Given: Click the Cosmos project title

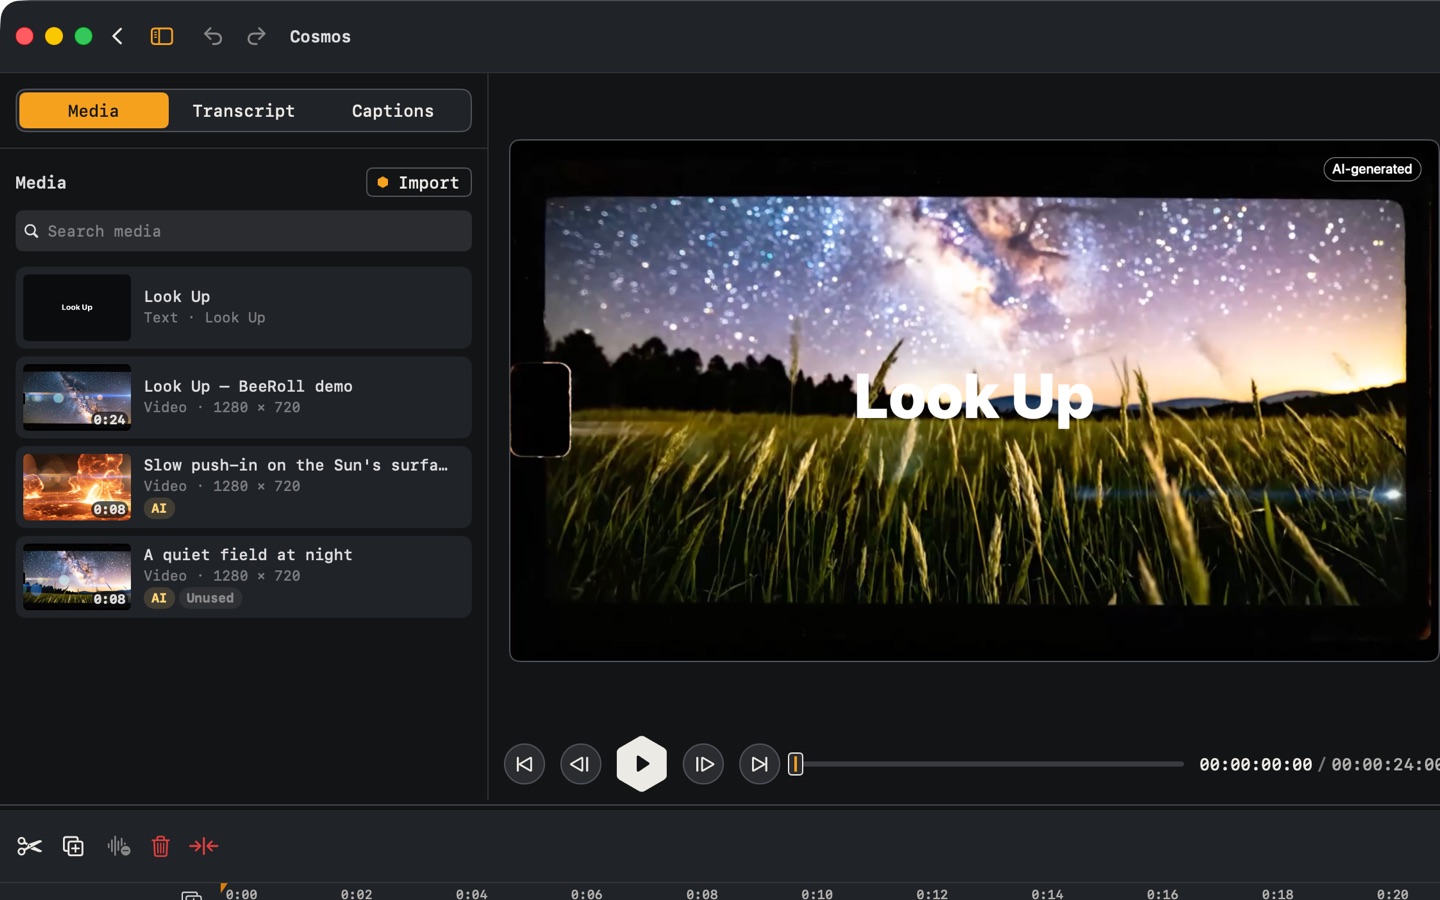Looking at the screenshot, I should (320, 37).
